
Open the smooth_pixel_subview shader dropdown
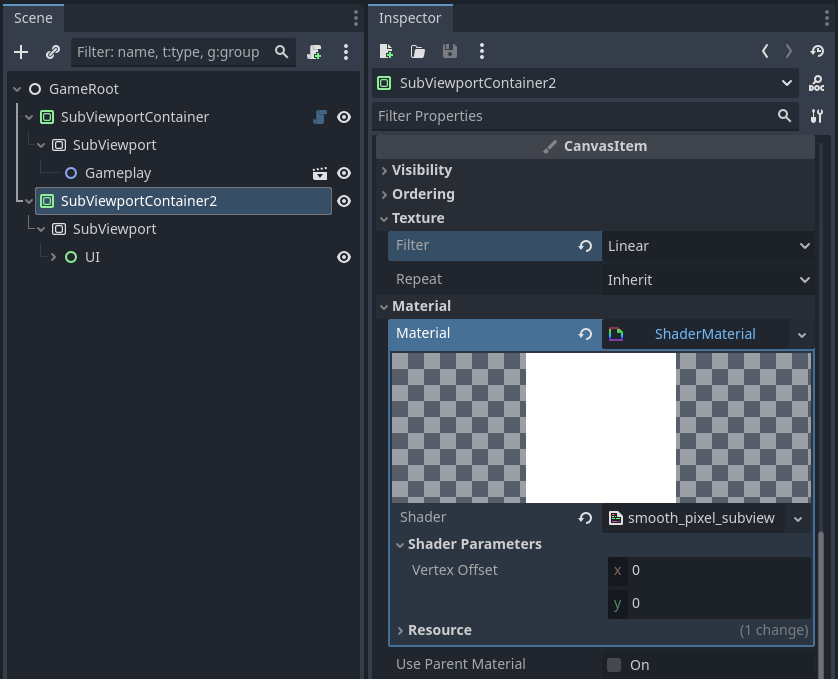tap(798, 518)
